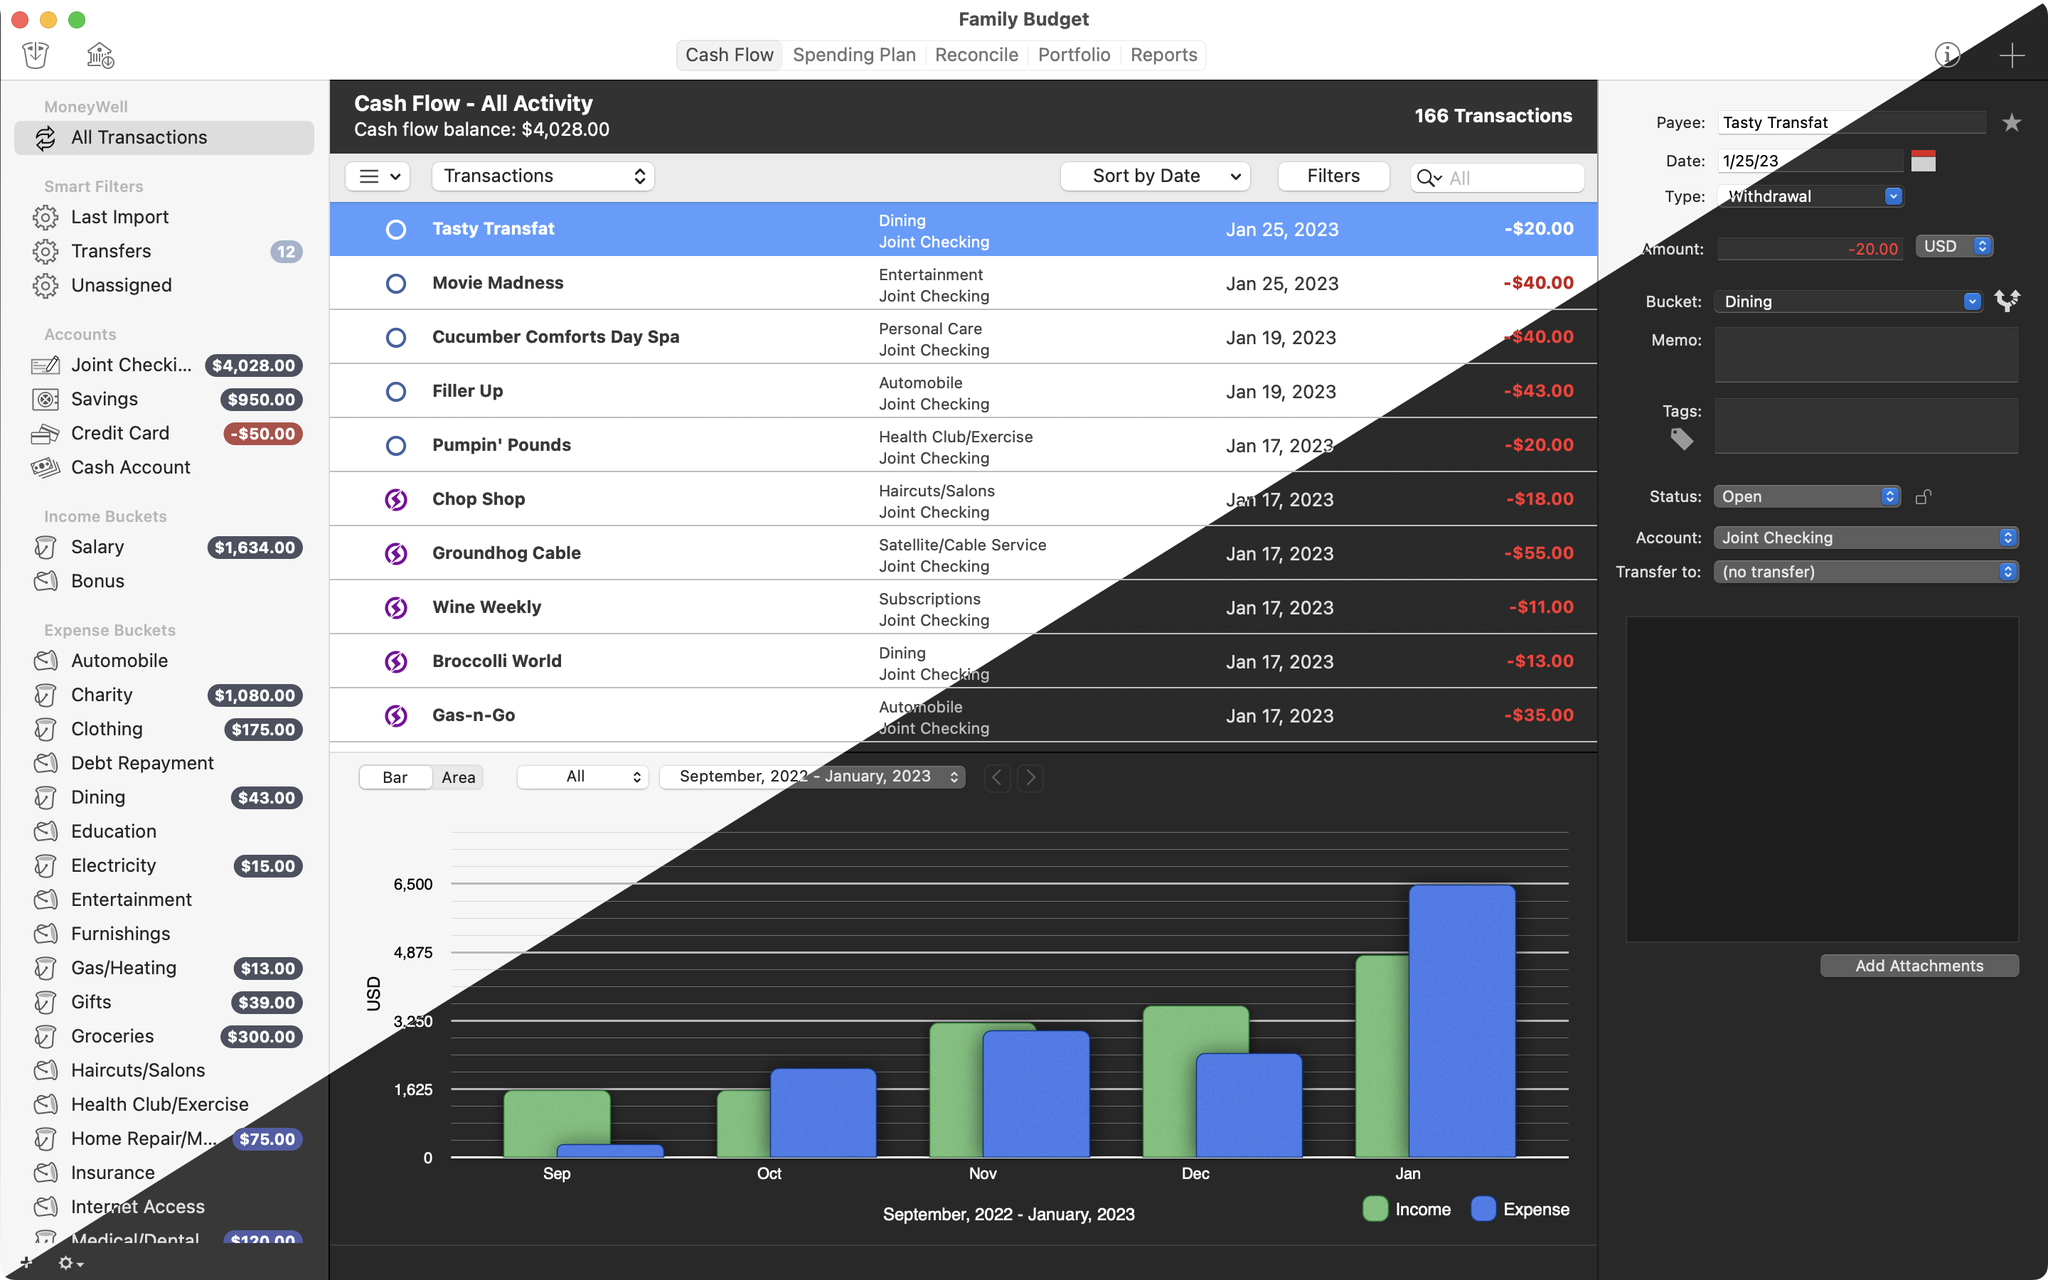The width and height of the screenshot is (2048, 1280).
Task: Toggle the recurring status icon for Chop Shop
Action: (x=396, y=499)
